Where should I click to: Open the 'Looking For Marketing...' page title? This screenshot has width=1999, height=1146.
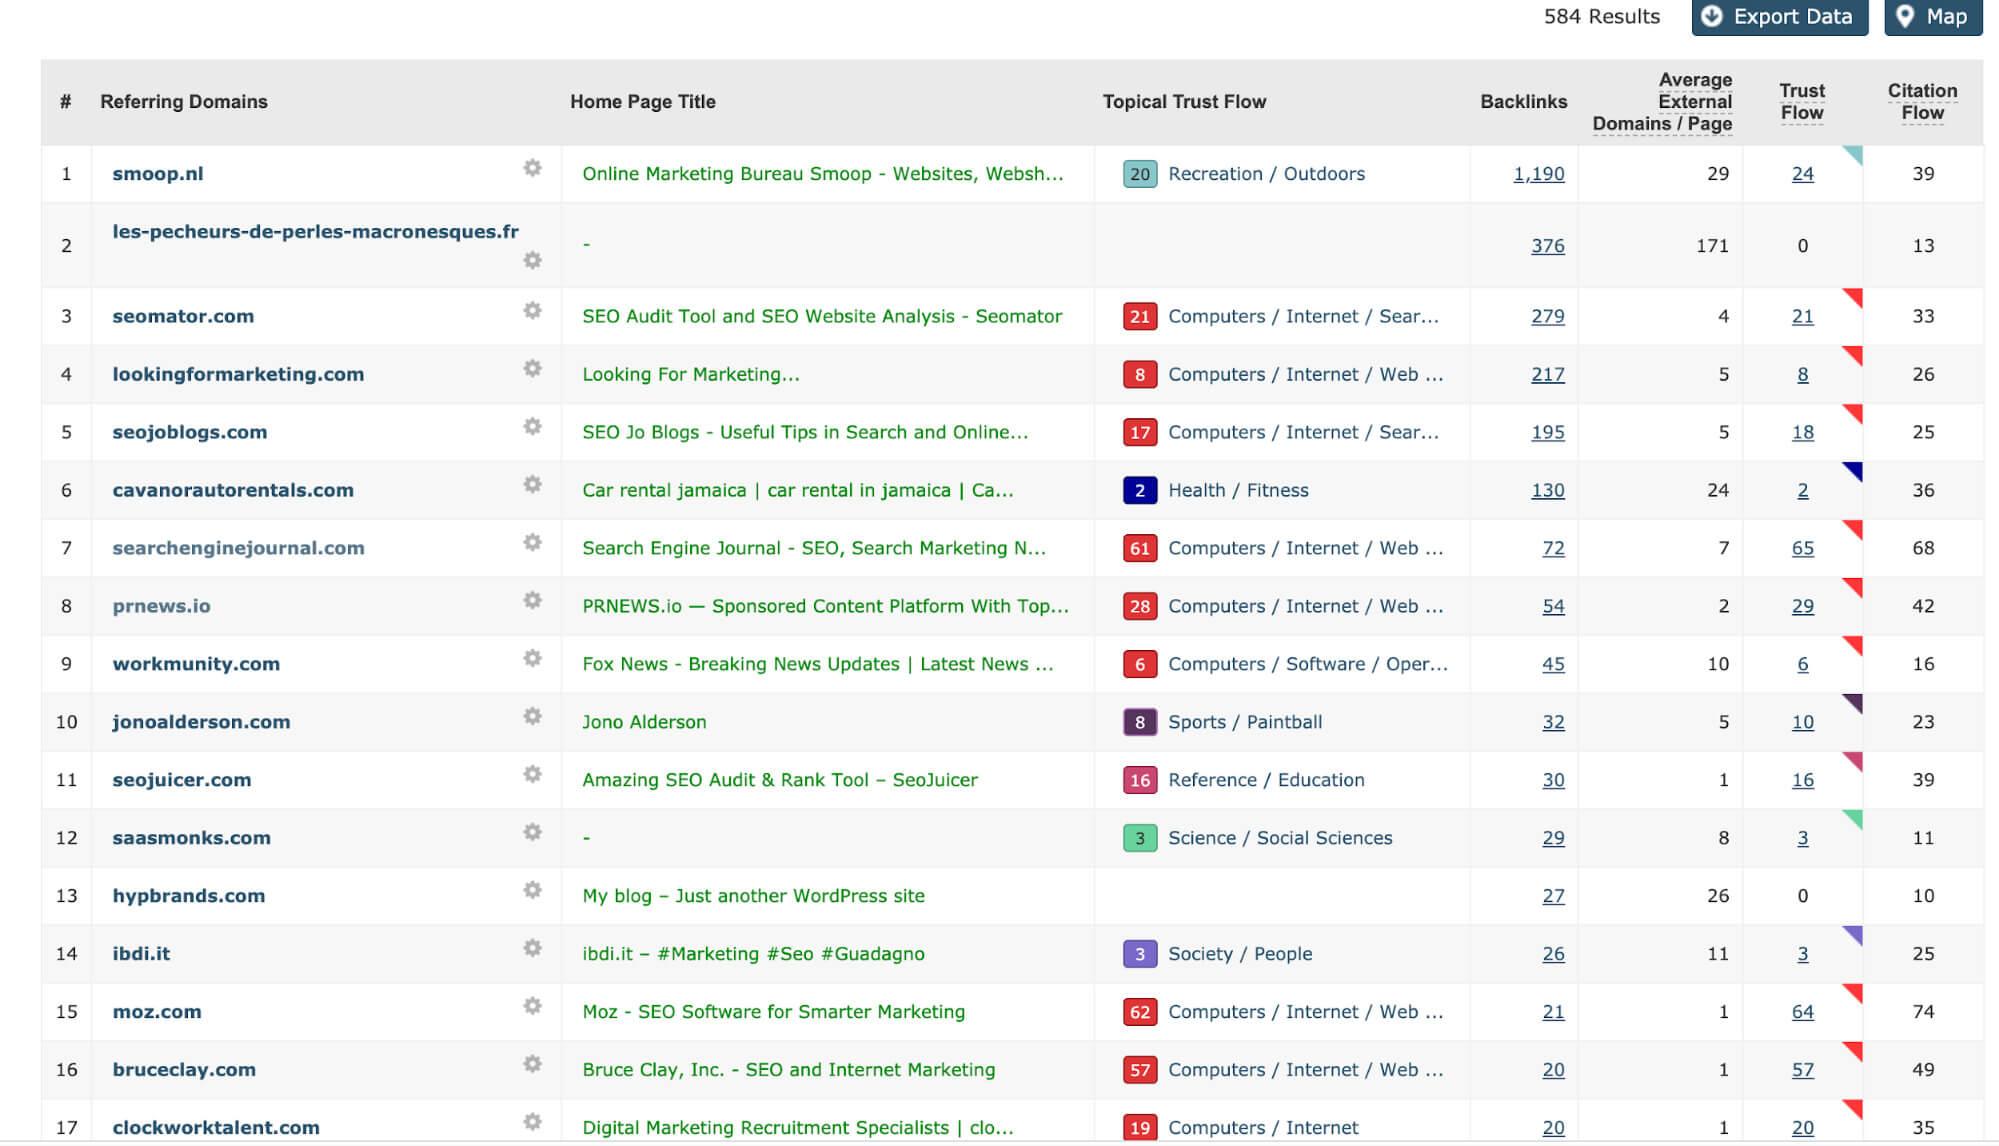[691, 374]
